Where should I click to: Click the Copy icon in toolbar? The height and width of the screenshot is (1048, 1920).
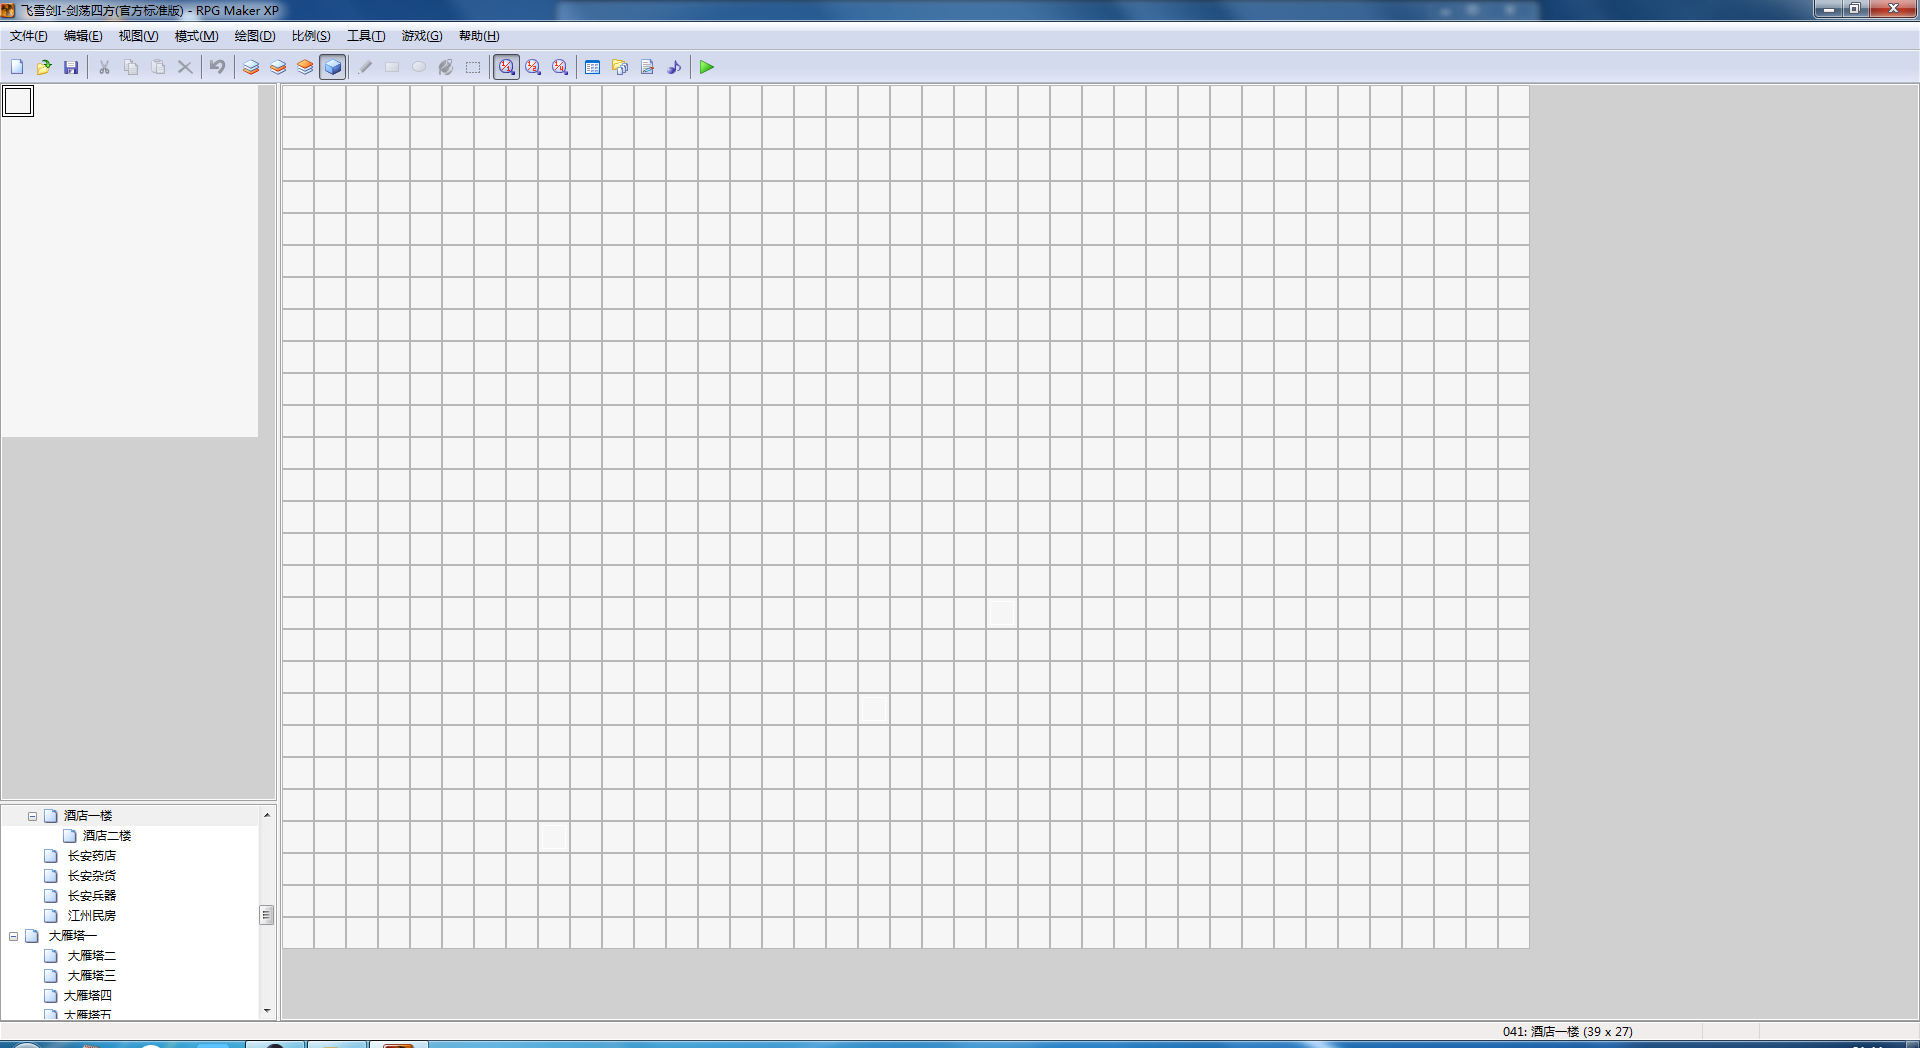[x=131, y=67]
